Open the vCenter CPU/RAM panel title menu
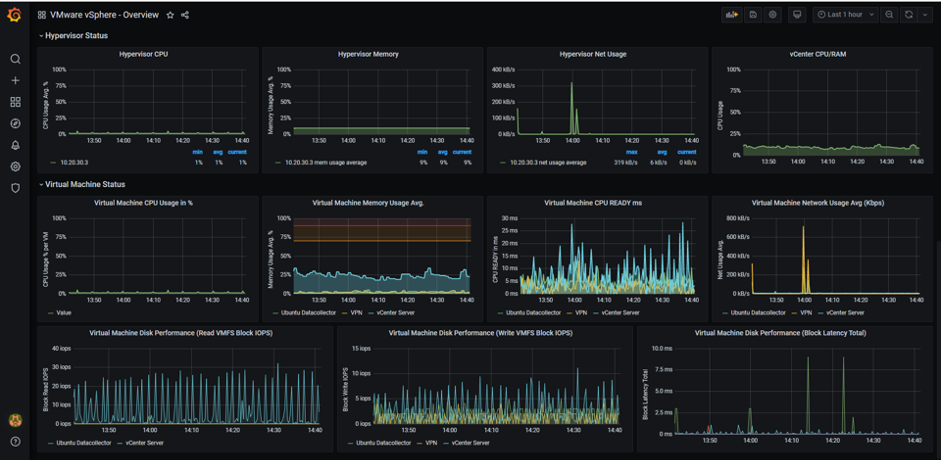941x460 pixels. click(x=818, y=54)
